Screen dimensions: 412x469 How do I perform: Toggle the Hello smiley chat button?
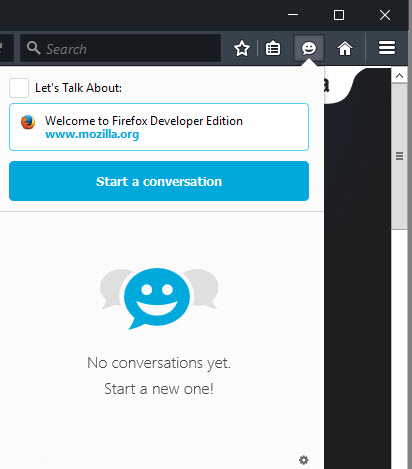309,48
